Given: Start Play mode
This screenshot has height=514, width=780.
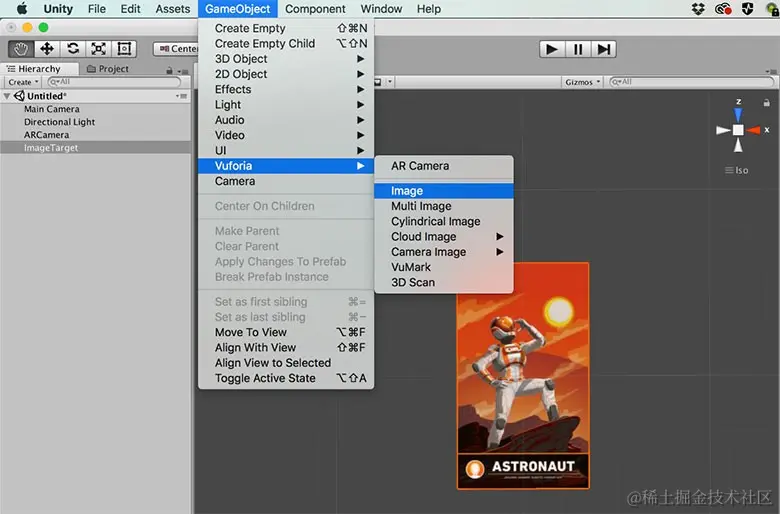Looking at the screenshot, I should point(552,49).
